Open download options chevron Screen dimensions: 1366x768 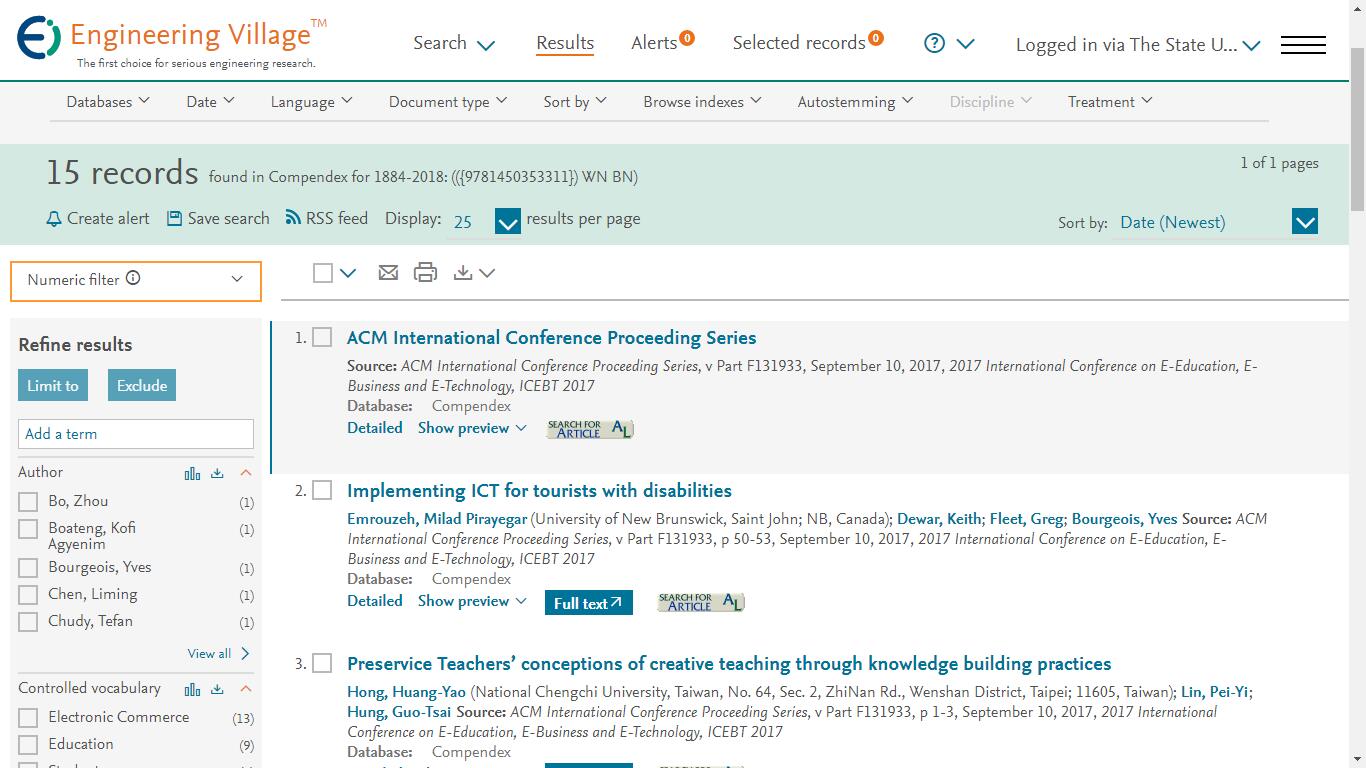click(x=486, y=273)
